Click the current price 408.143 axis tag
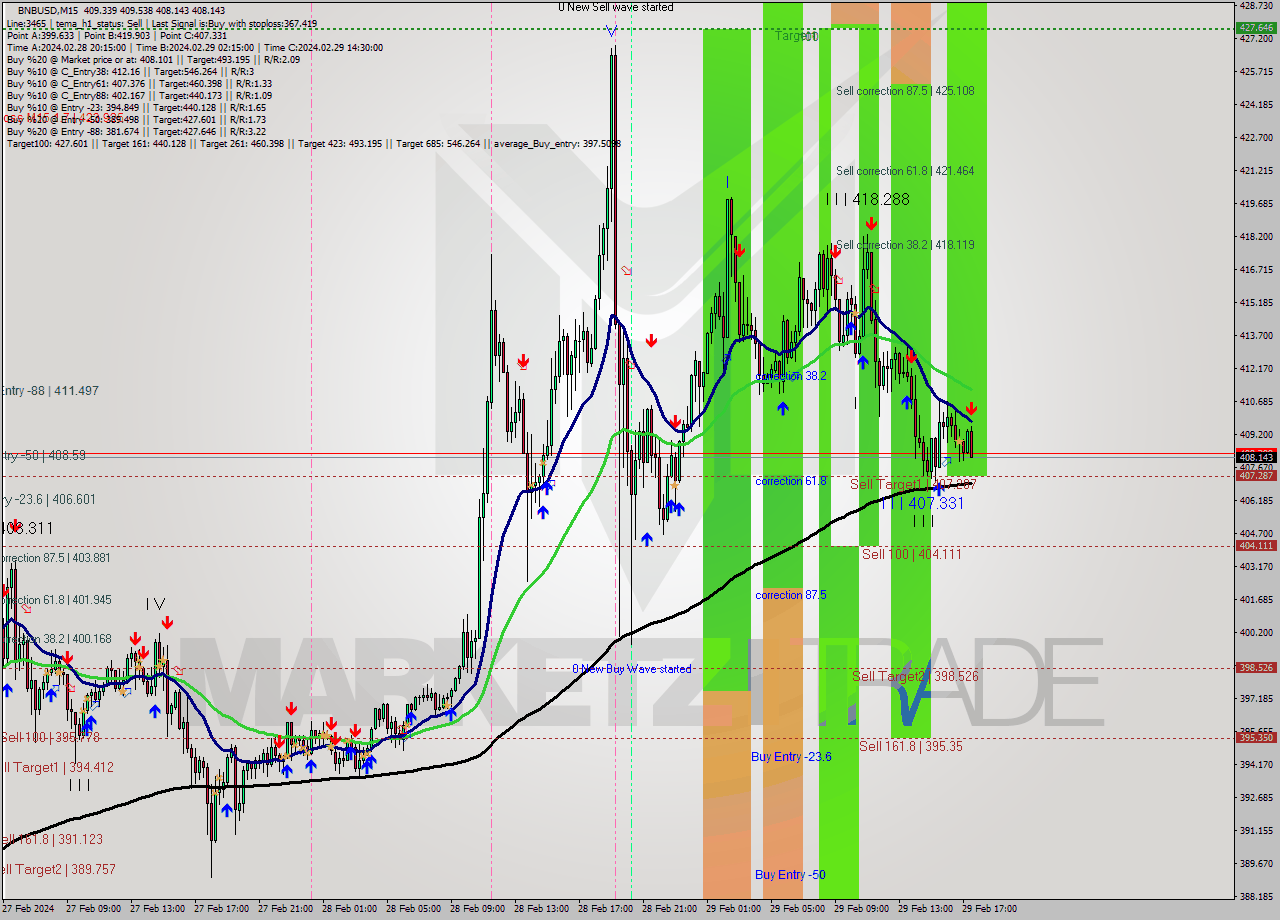The height and width of the screenshot is (920, 1280). [1256, 457]
